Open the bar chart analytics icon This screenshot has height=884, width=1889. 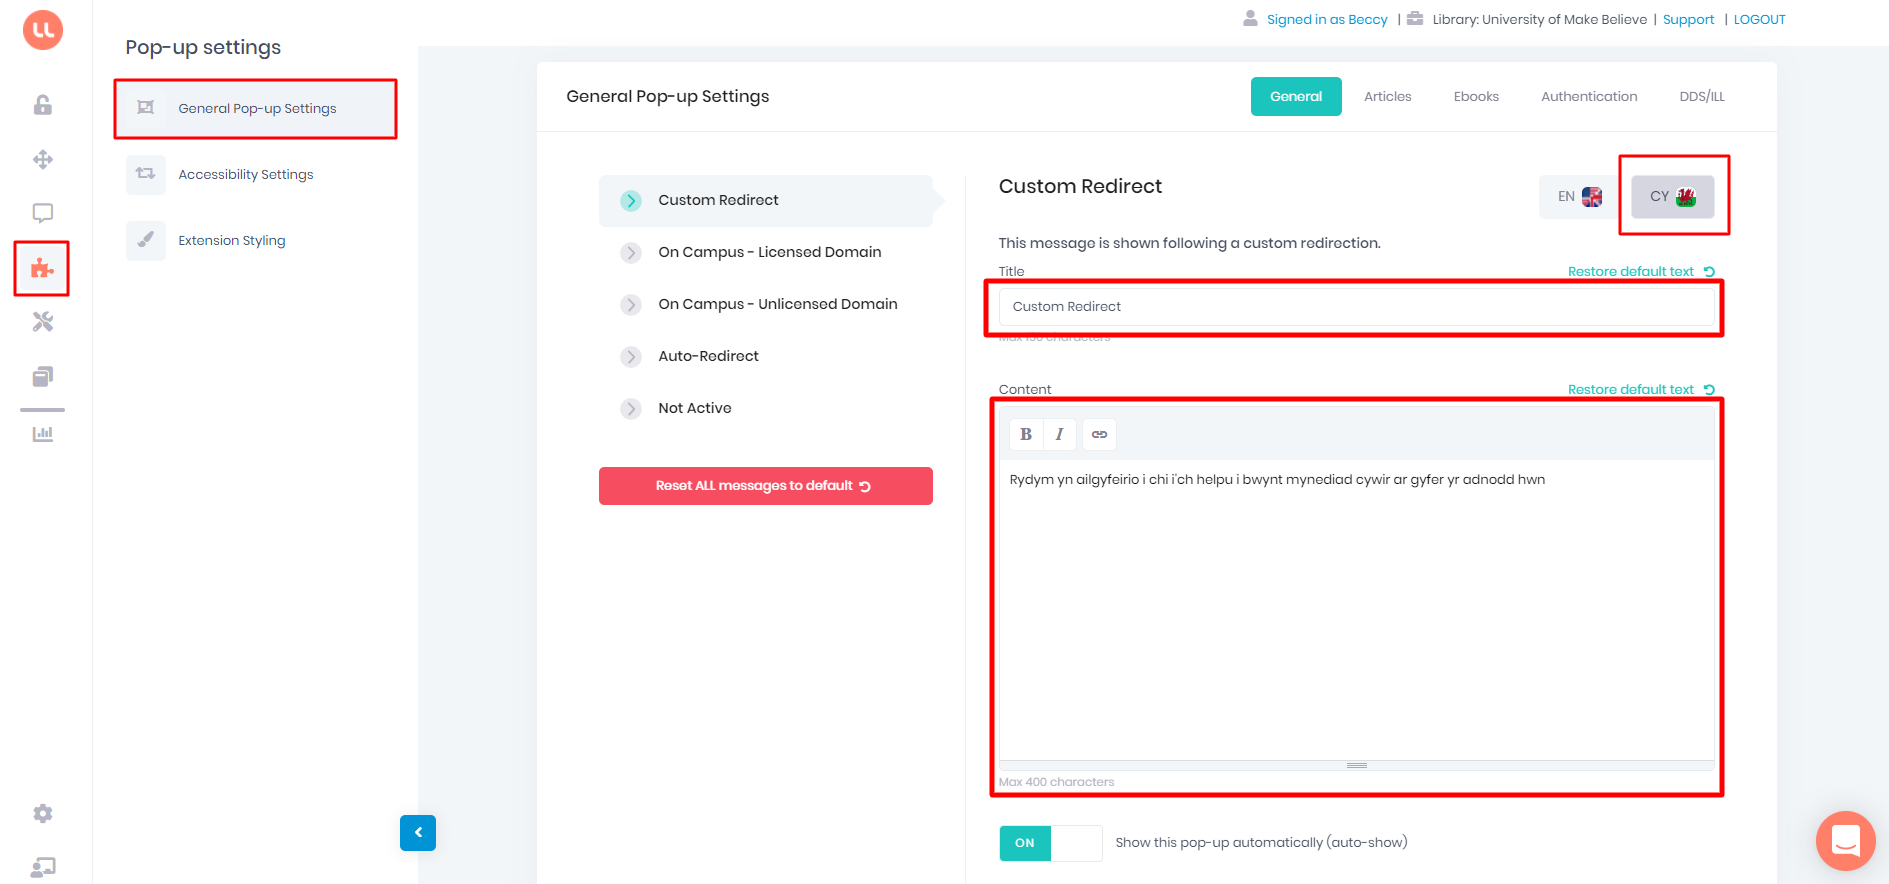click(43, 434)
